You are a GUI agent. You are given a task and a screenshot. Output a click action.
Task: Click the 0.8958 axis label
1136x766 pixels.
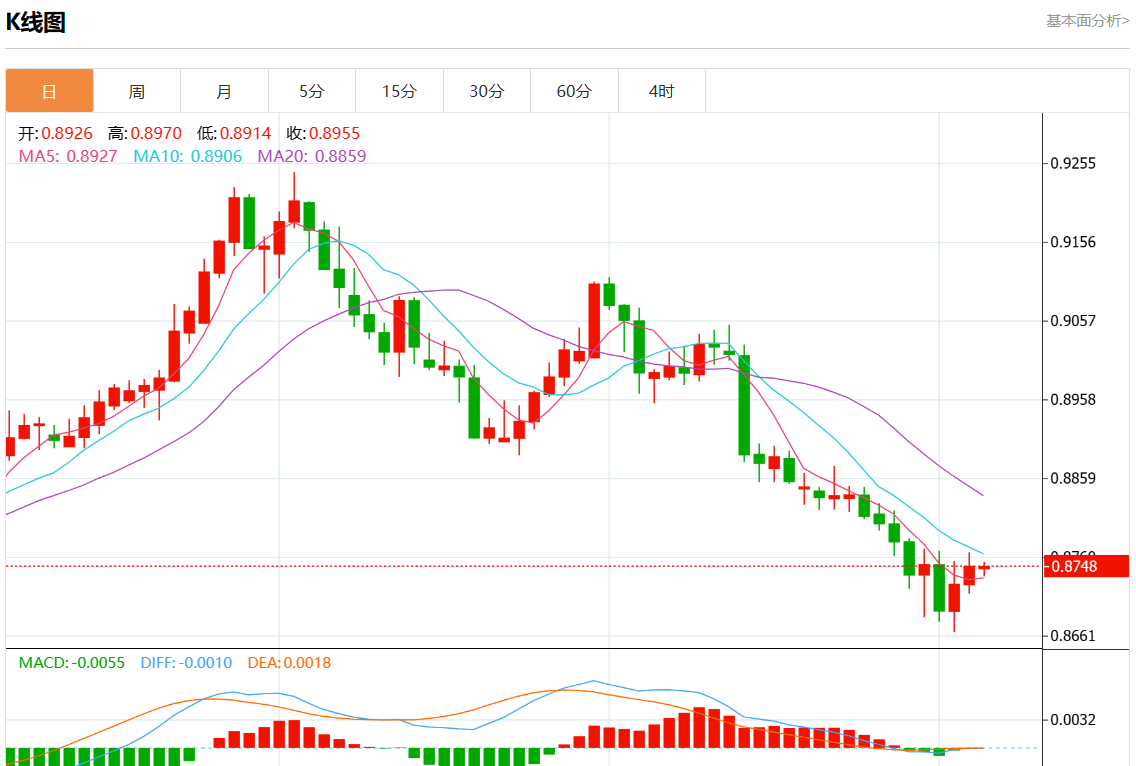[x=1073, y=399]
